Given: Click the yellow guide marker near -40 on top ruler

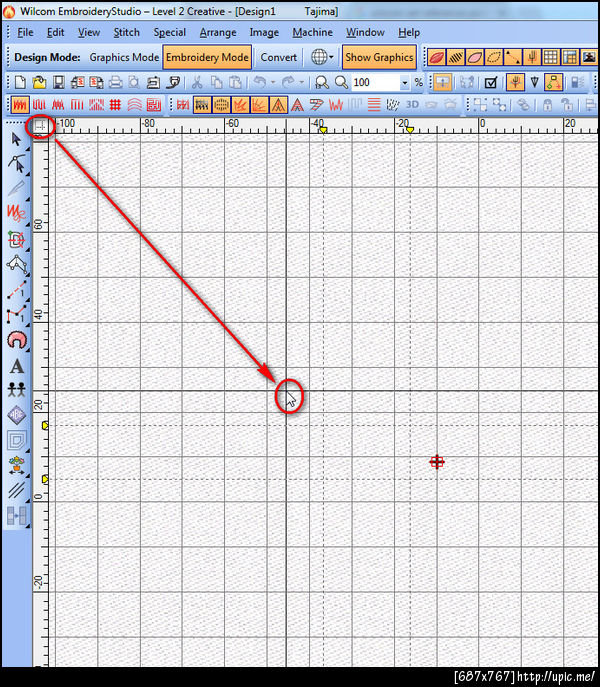Looking at the screenshot, I should 323,130.
